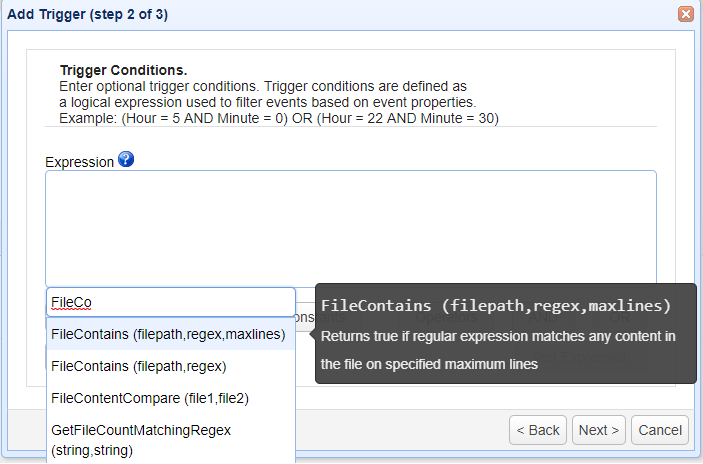The height and width of the screenshot is (464, 703).
Task: Pick FileContentCompare (file1,file2) from the list
Action: coord(149,398)
